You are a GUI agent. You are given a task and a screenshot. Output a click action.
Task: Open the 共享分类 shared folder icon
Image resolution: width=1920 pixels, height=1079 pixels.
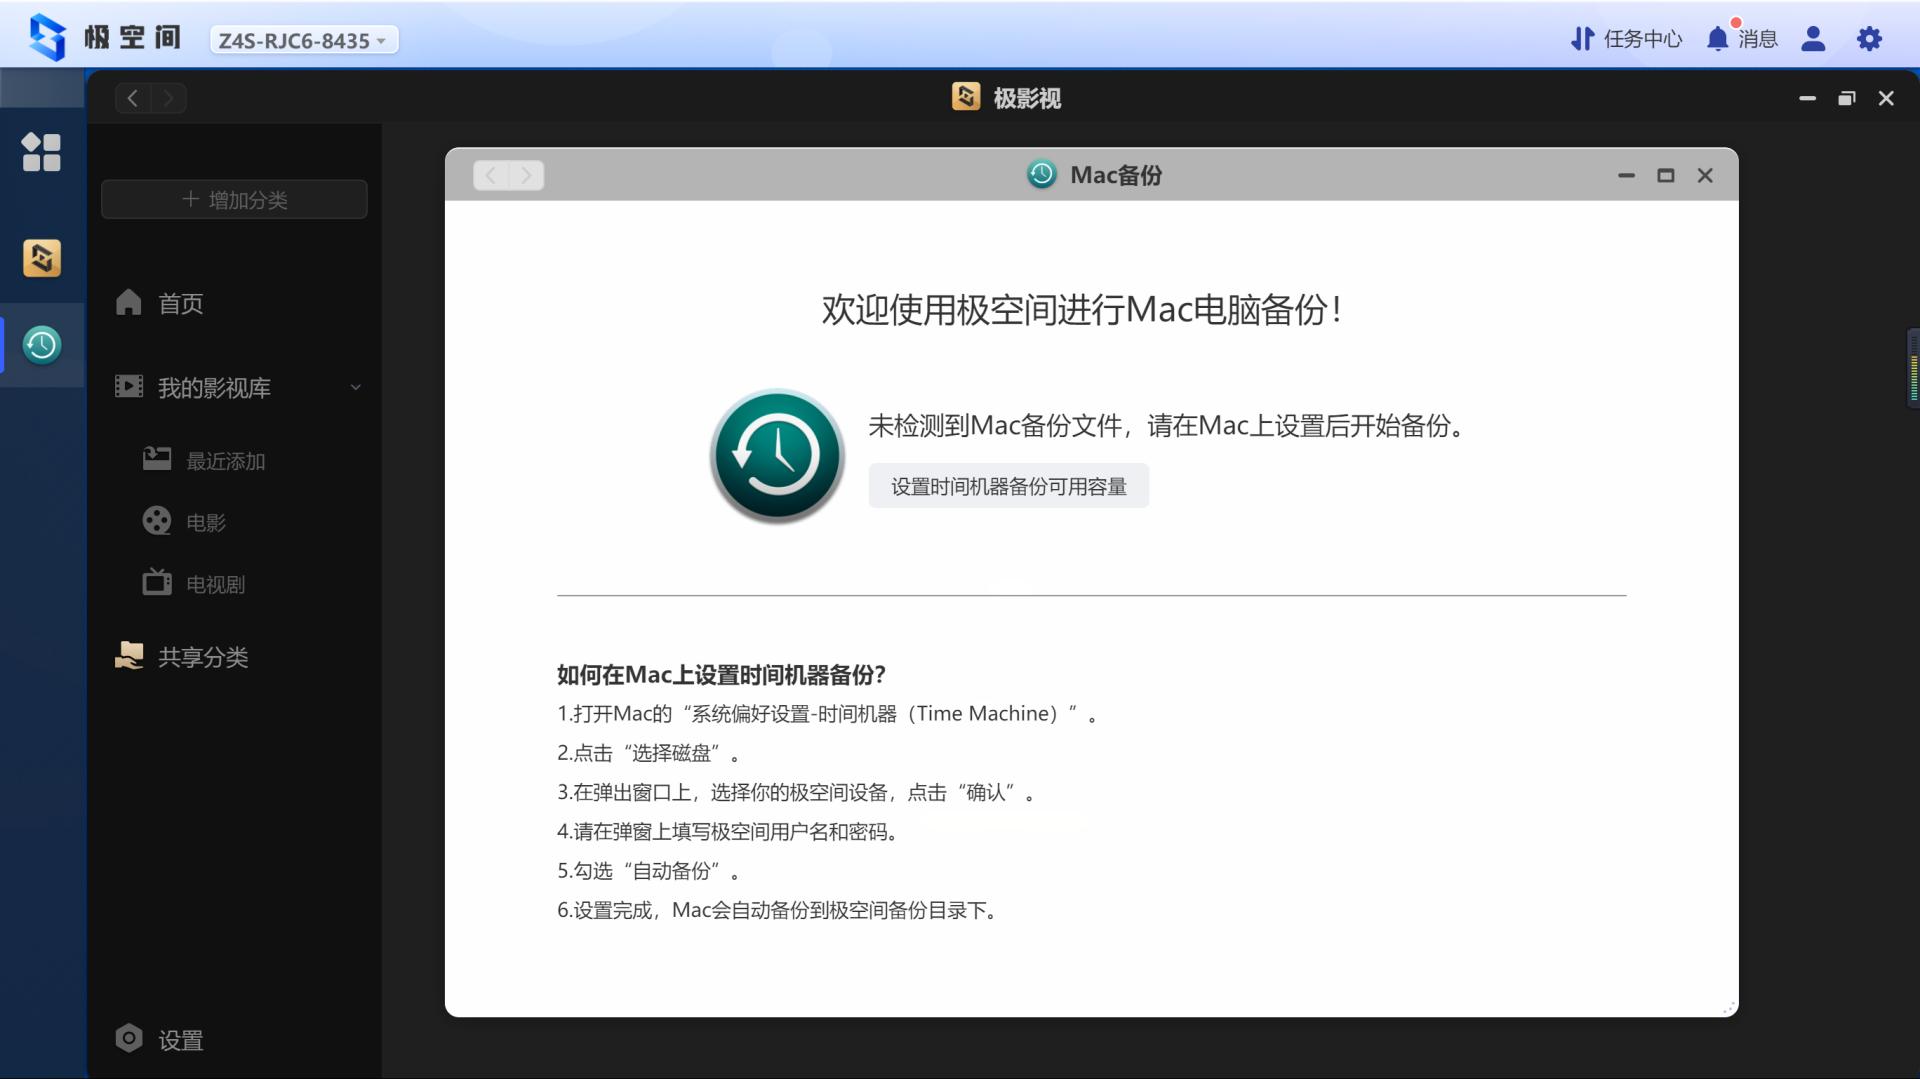pyautogui.click(x=128, y=656)
